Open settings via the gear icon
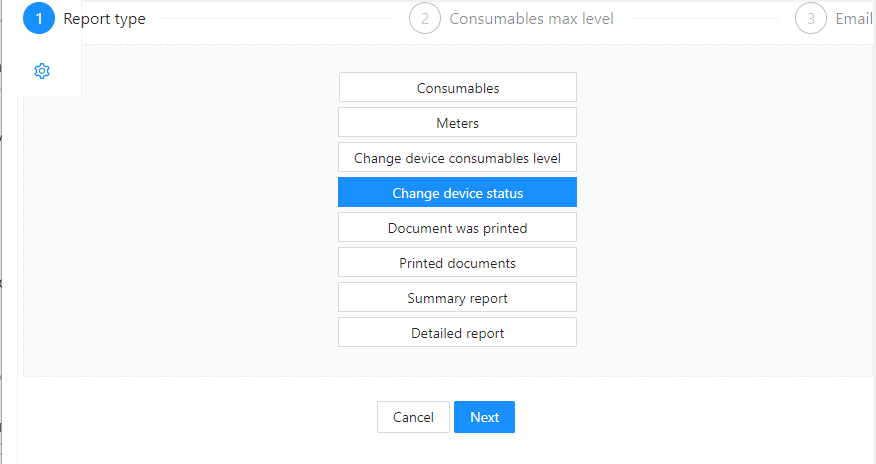This screenshot has height=464, width=876. click(x=42, y=71)
